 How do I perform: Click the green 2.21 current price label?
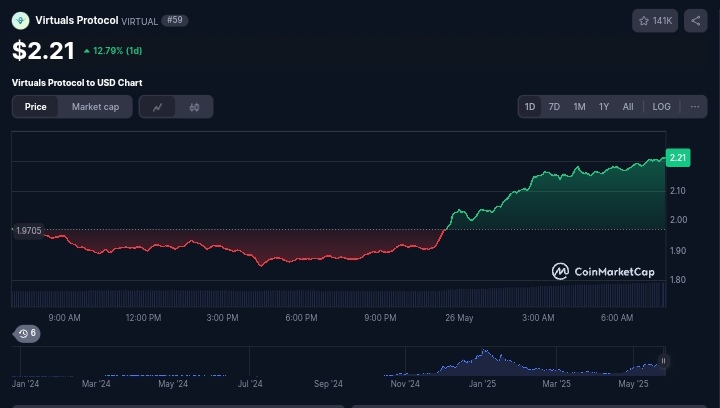[x=678, y=158]
